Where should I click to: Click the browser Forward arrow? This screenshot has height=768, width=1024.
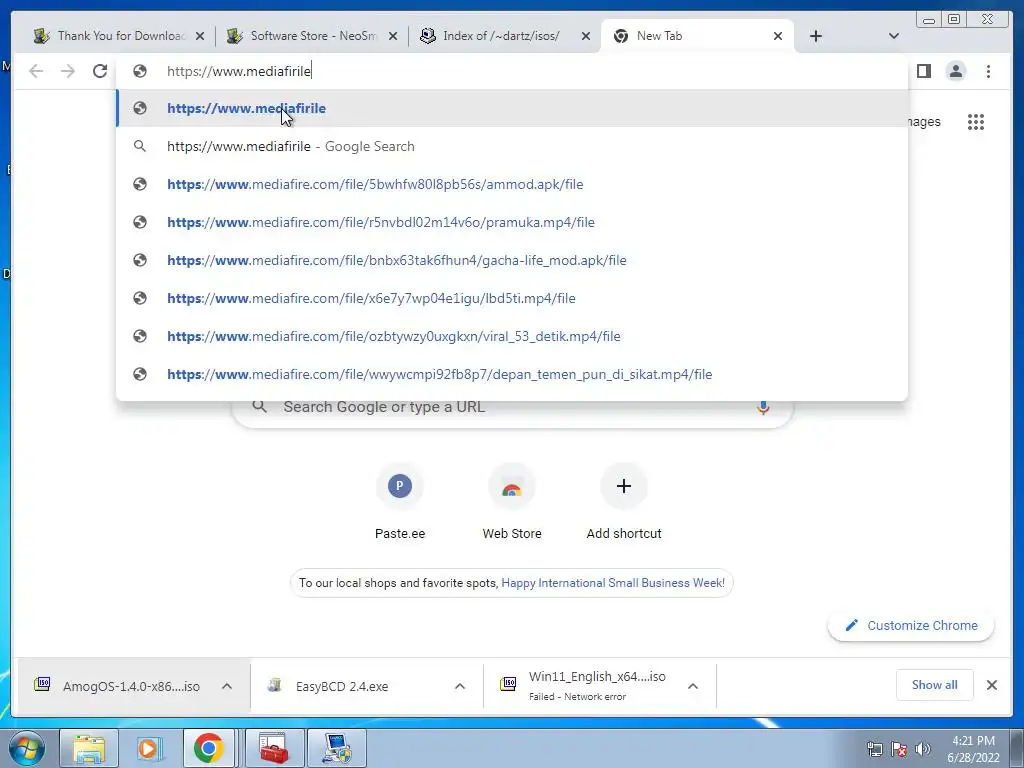coord(68,71)
